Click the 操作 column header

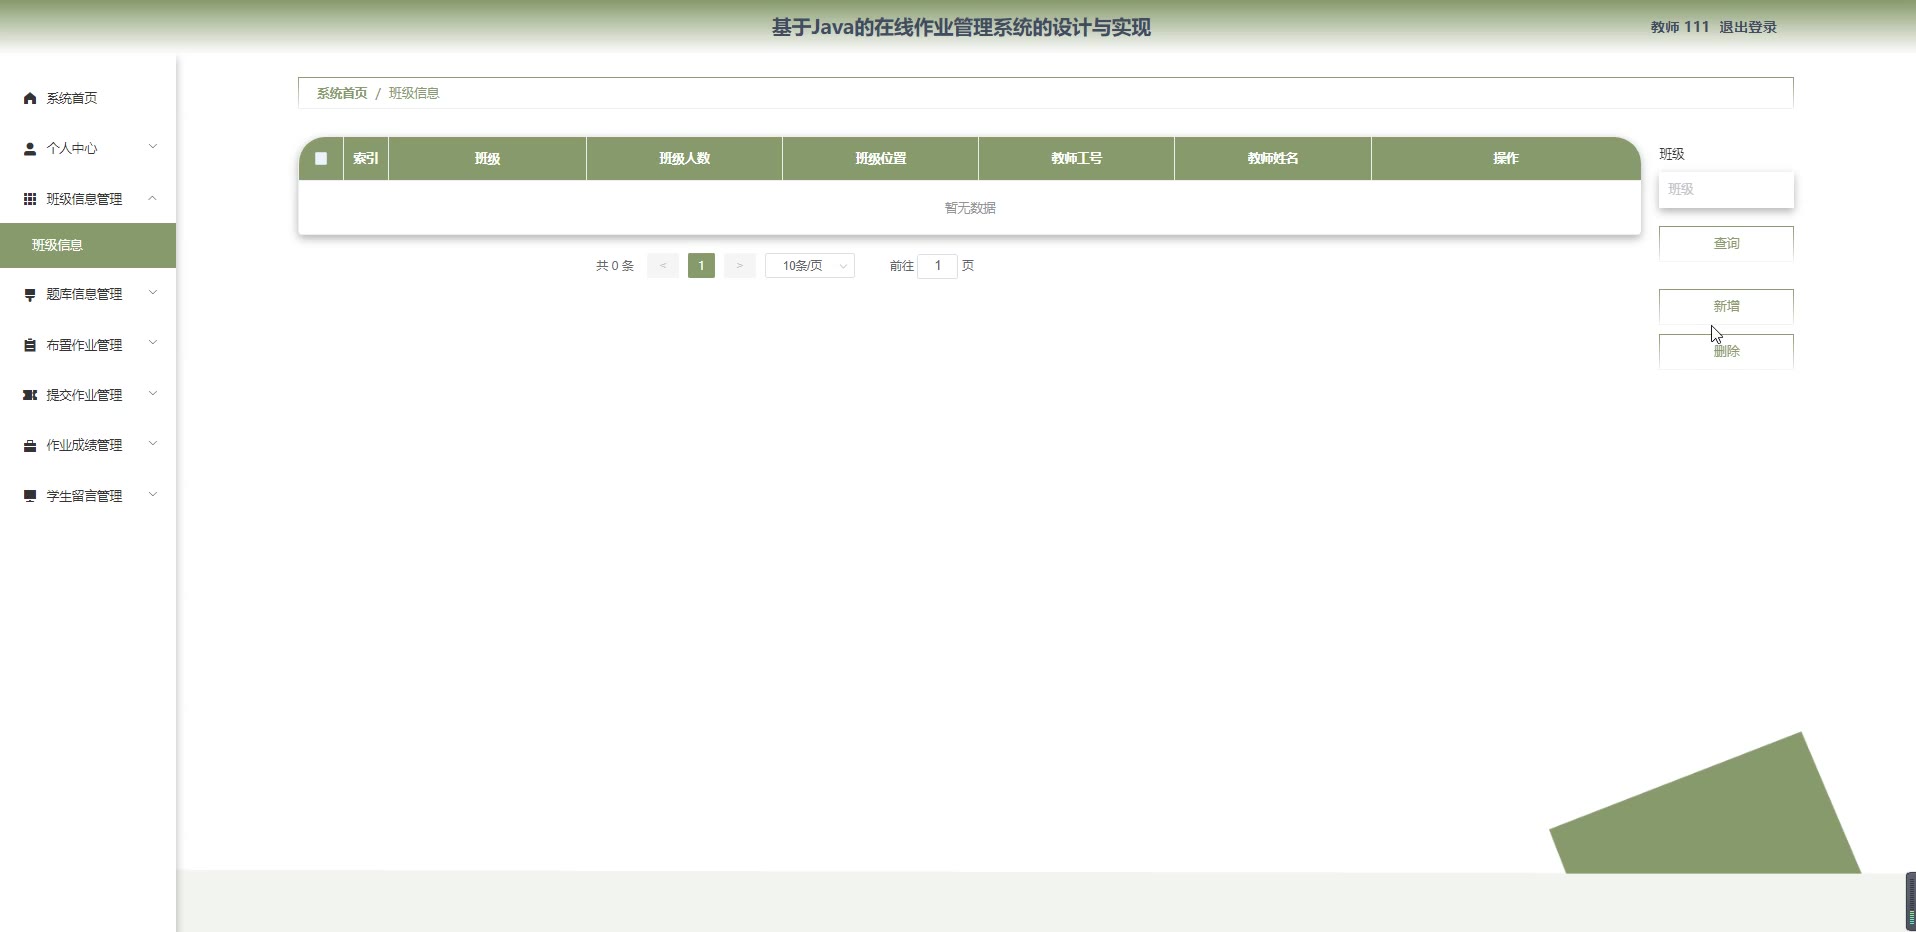tap(1506, 158)
